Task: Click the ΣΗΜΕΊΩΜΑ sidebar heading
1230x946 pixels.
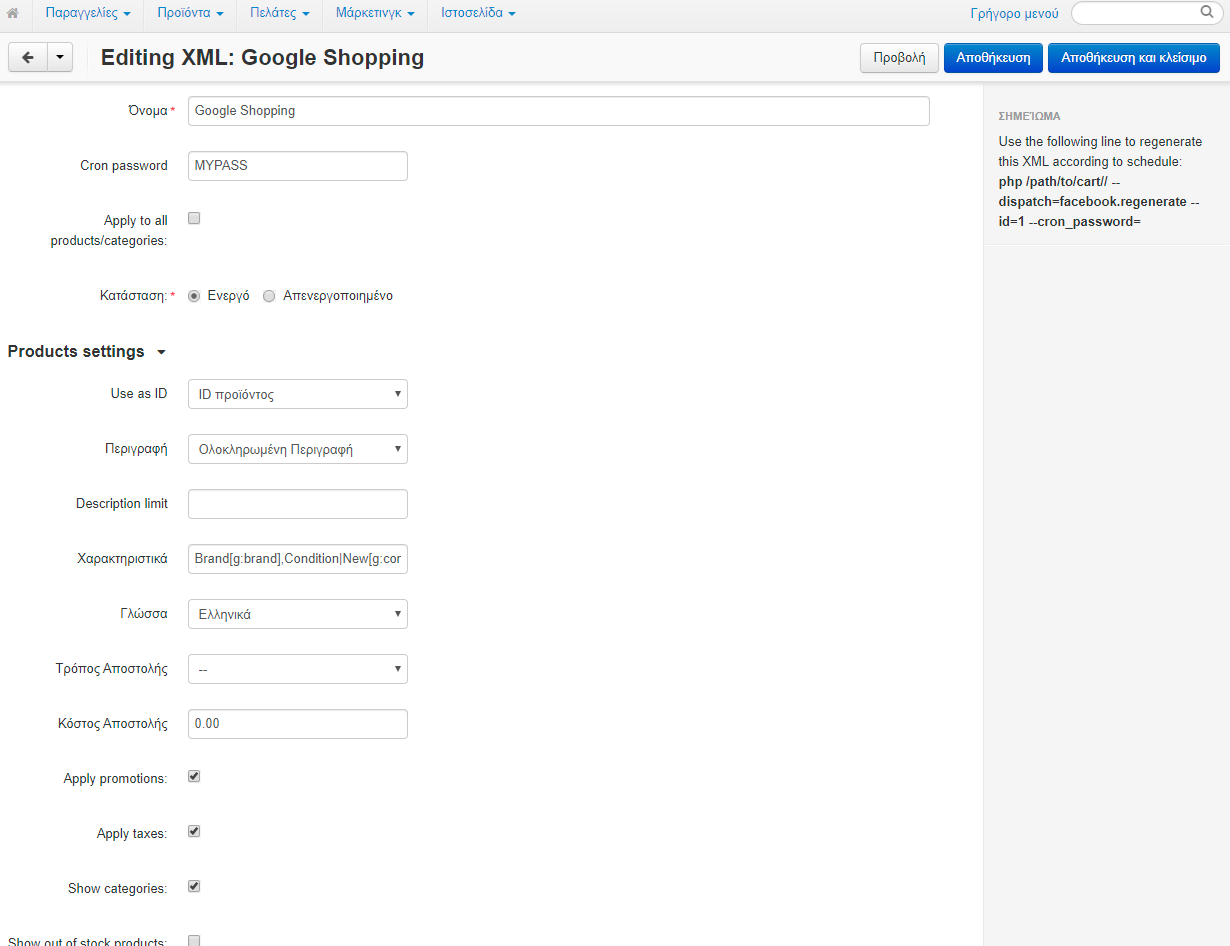Action: 1029,116
